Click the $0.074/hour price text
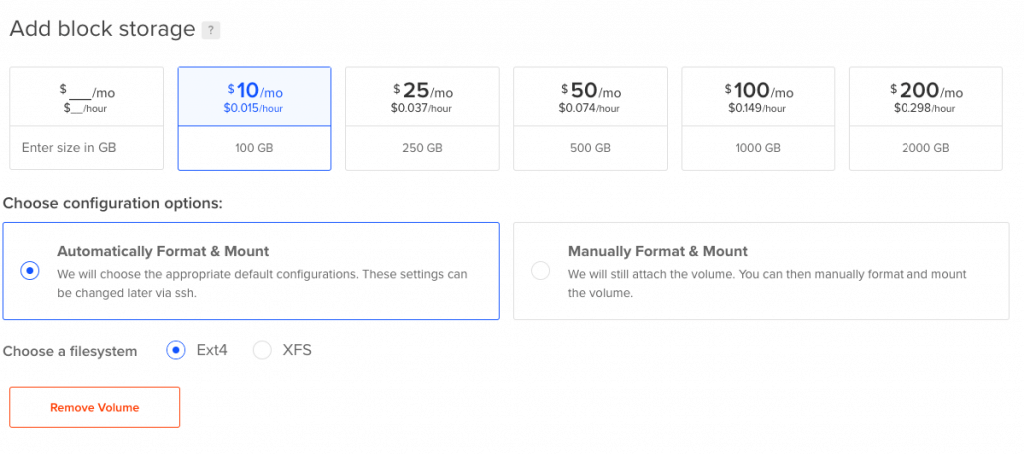This screenshot has height=455, width=1024. pyautogui.click(x=590, y=108)
